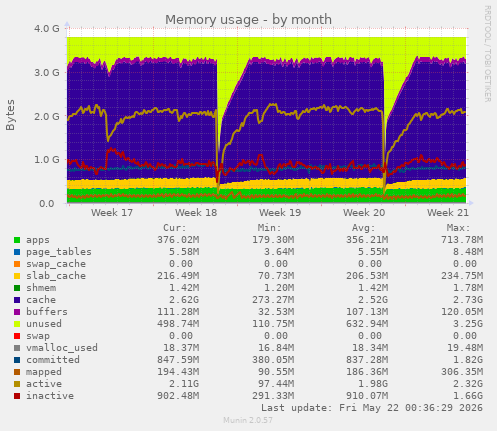The image size is (497, 431).
Task: Click the cache min value 273.27M
Action: point(273,300)
